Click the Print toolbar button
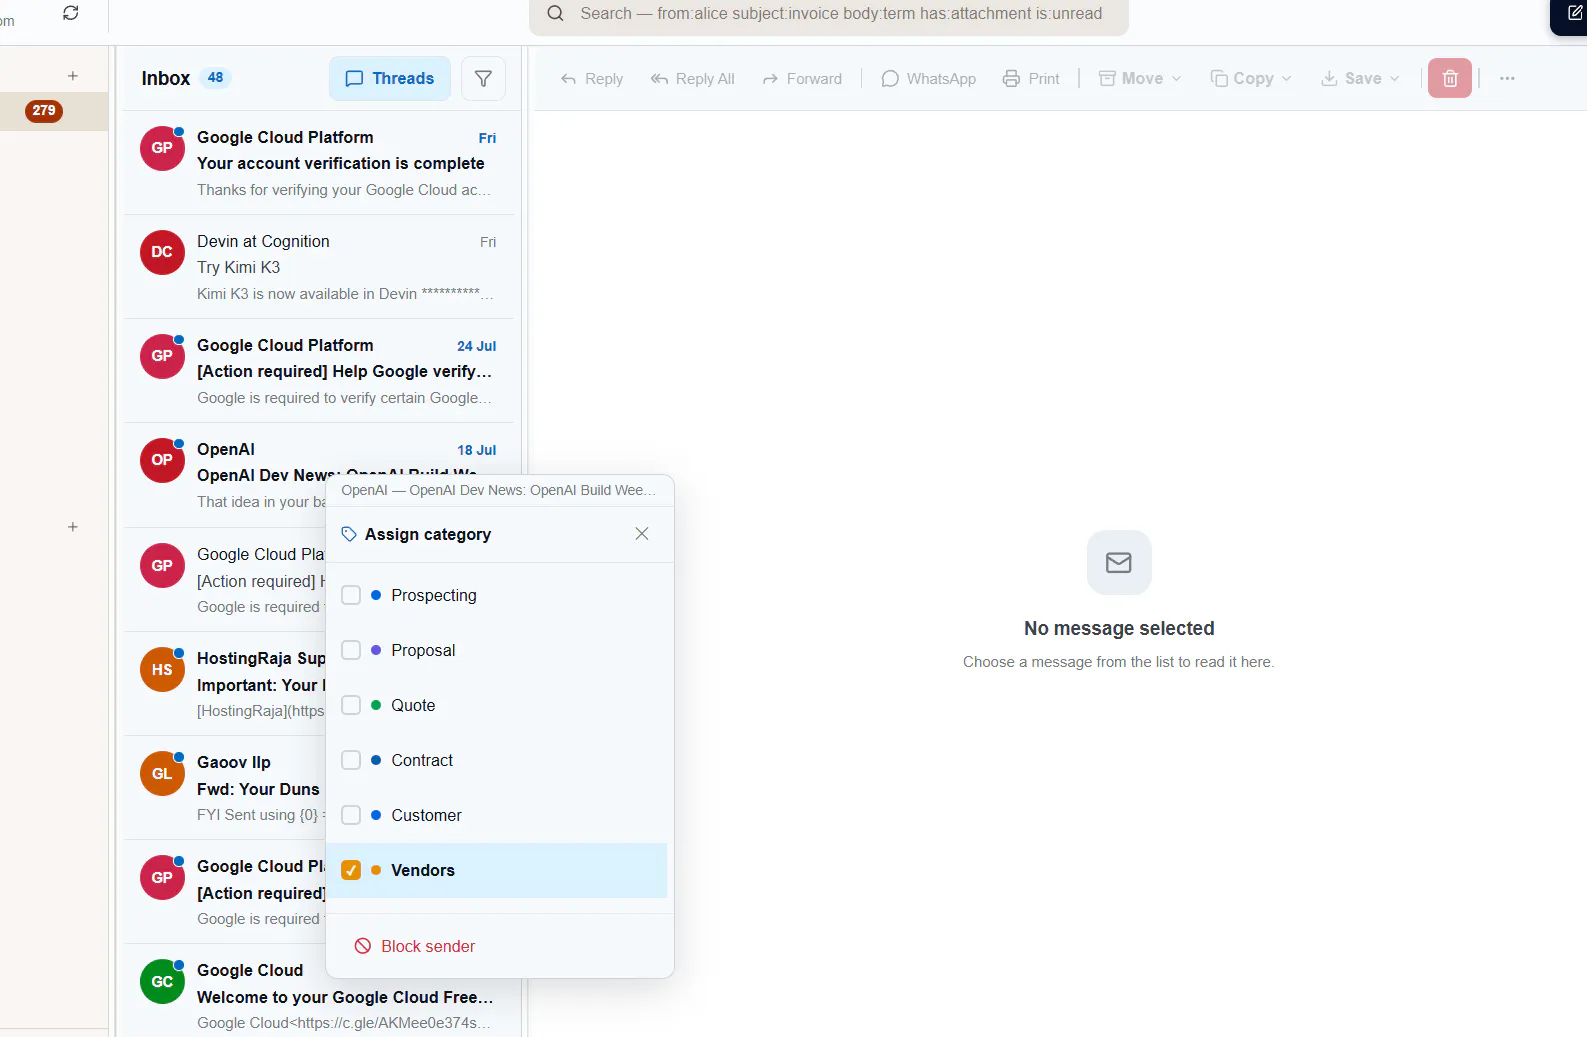The height and width of the screenshot is (1037, 1587). point(1031,79)
